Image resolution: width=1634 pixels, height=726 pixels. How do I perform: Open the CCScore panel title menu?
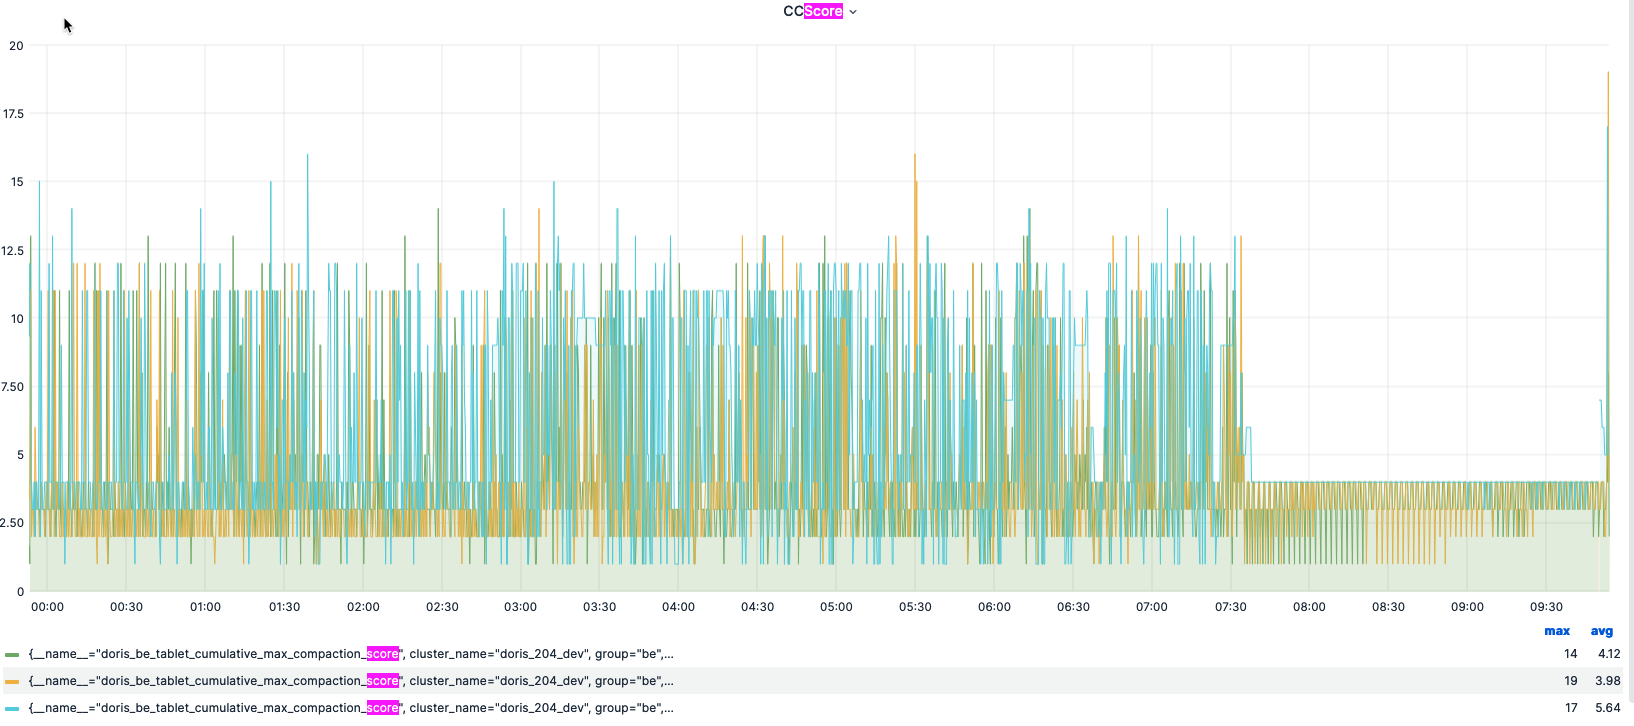[x=820, y=11]
